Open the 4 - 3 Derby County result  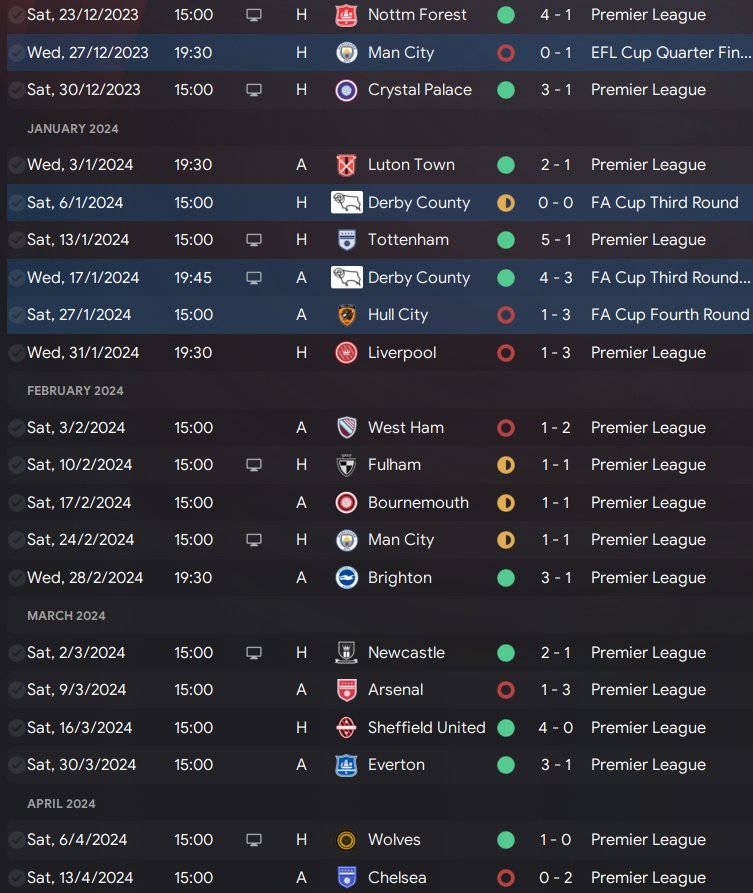point(556,278)
